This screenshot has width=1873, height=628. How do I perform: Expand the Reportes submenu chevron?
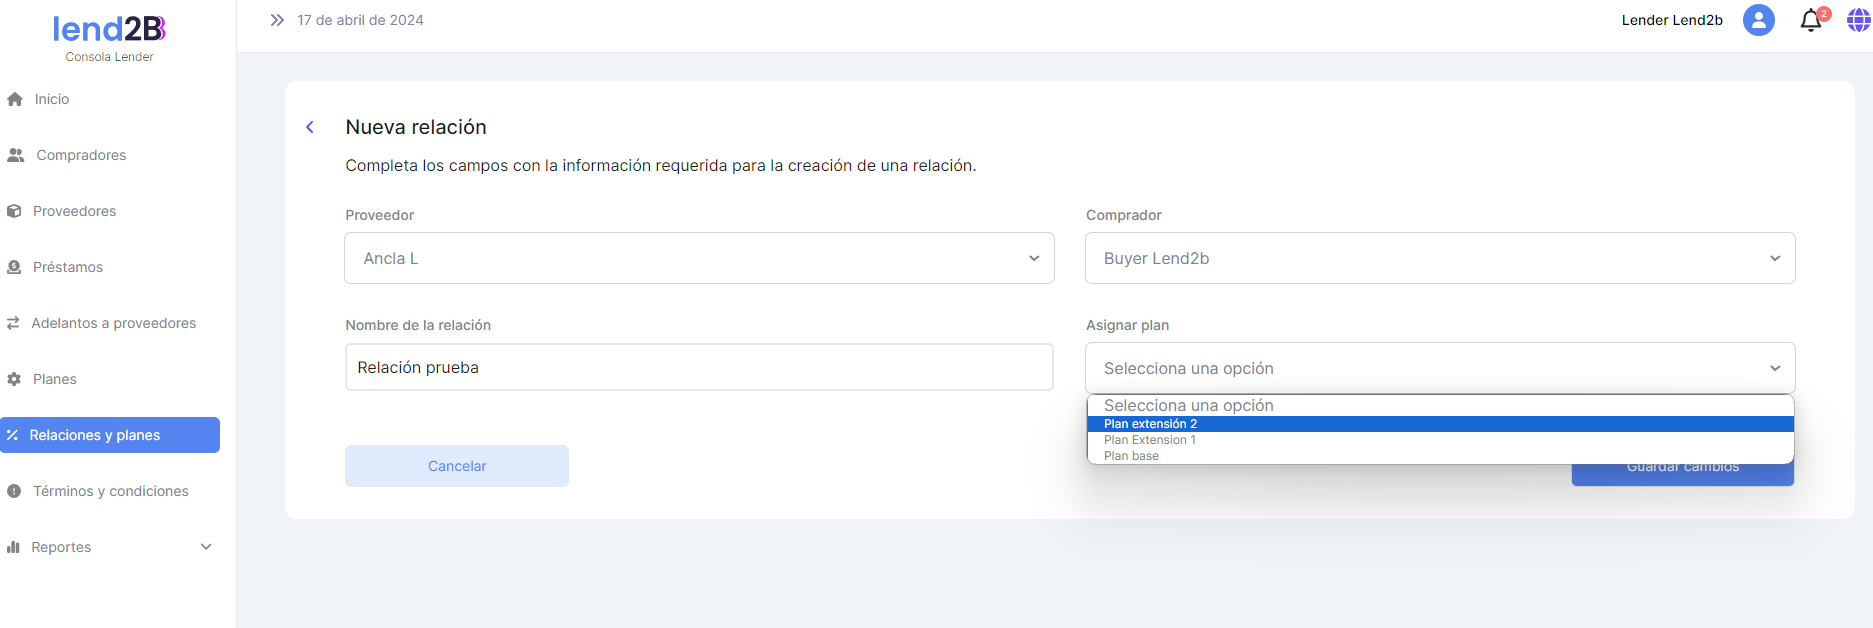click(x=206, y=547)
